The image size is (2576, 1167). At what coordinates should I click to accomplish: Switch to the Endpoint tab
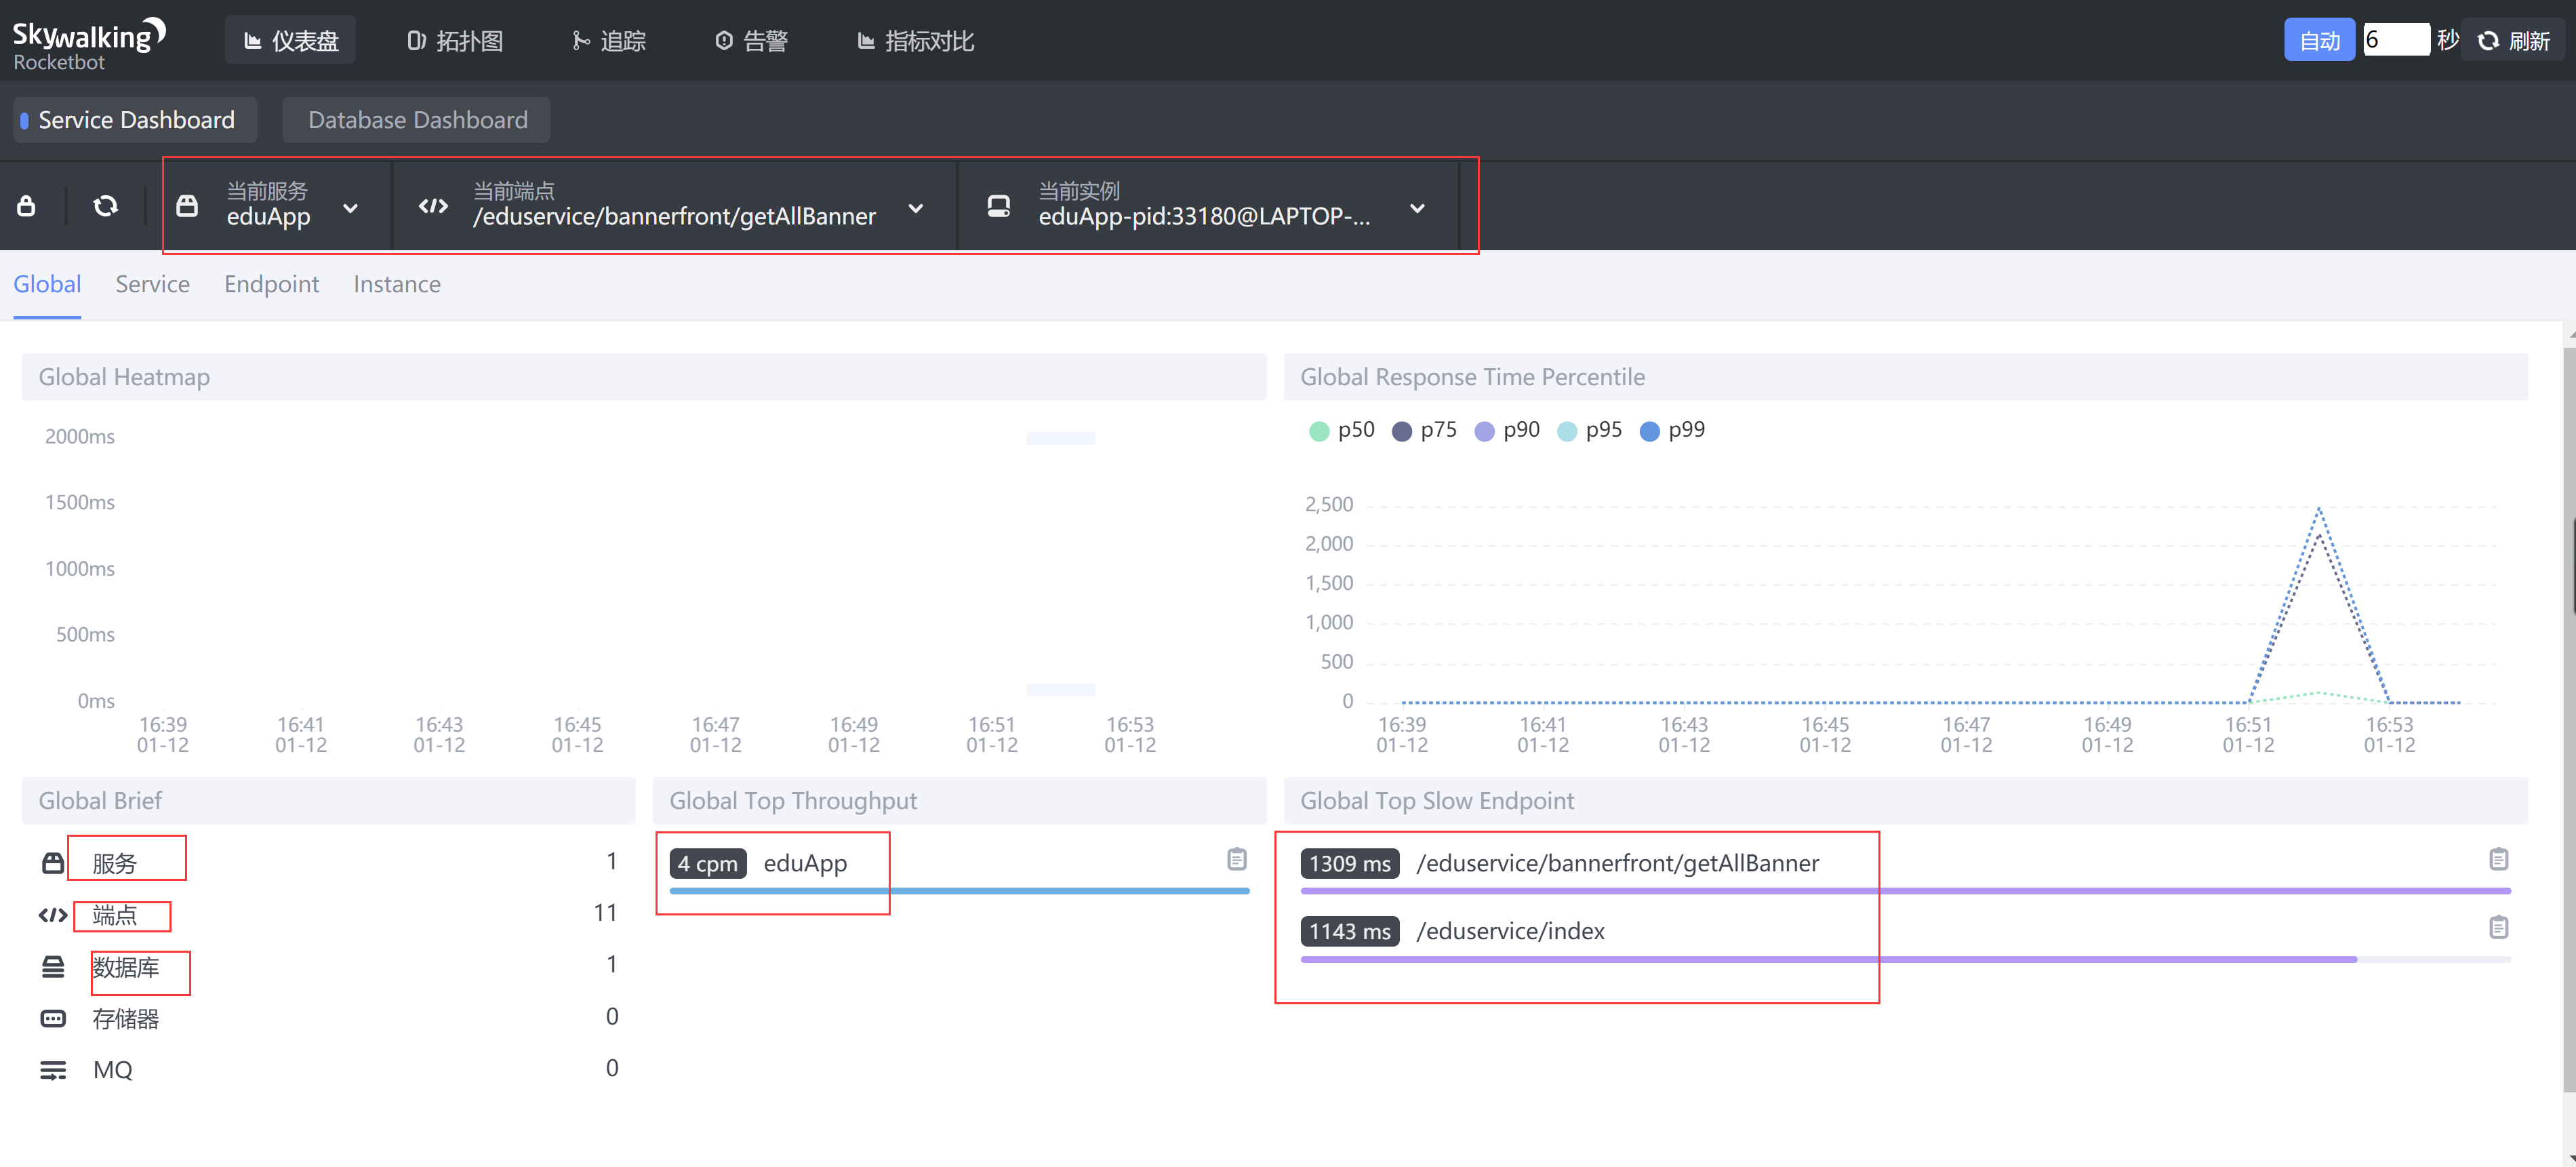point(271,284)
